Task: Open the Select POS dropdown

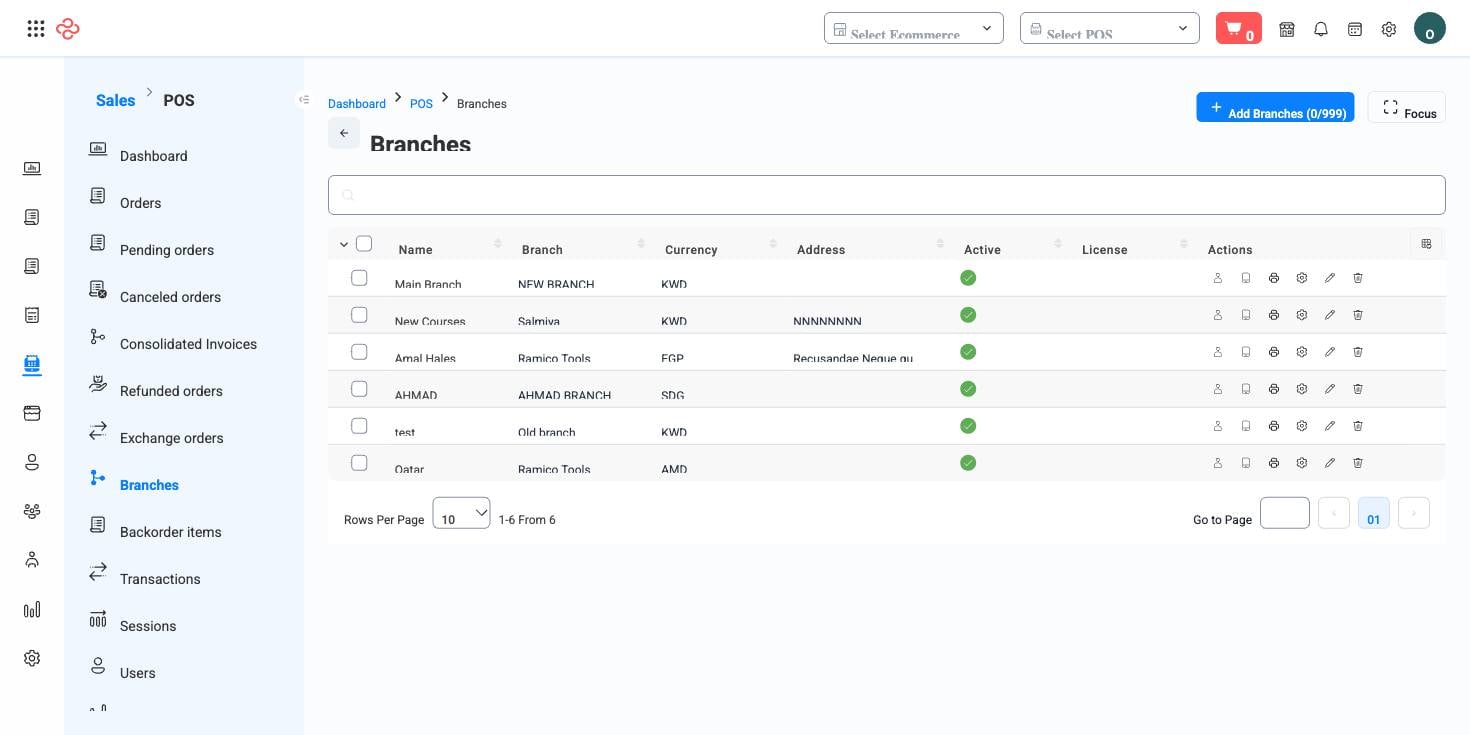Action: [x=1110, y=28]
